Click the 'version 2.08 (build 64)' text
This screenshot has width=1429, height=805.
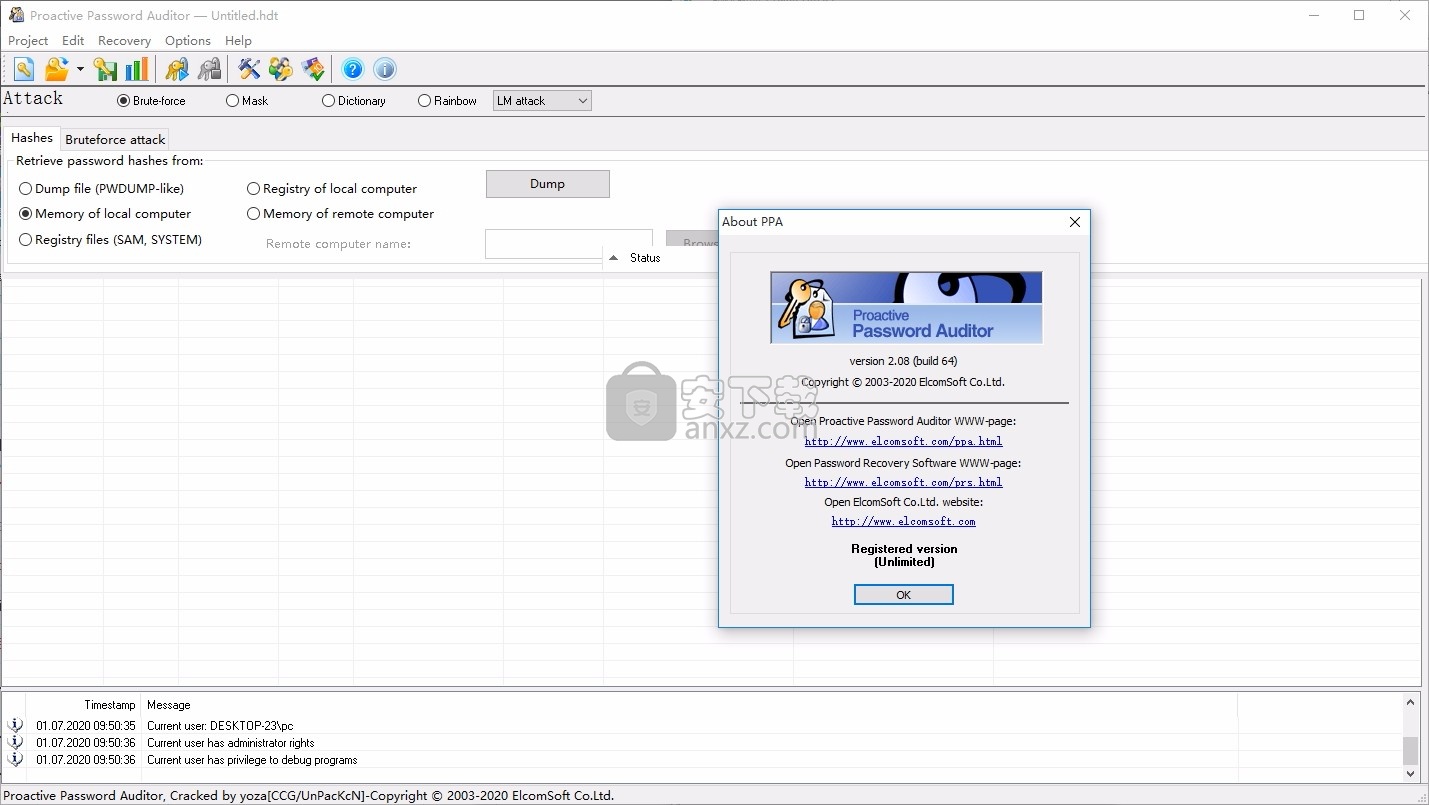(x=903, y=361)
